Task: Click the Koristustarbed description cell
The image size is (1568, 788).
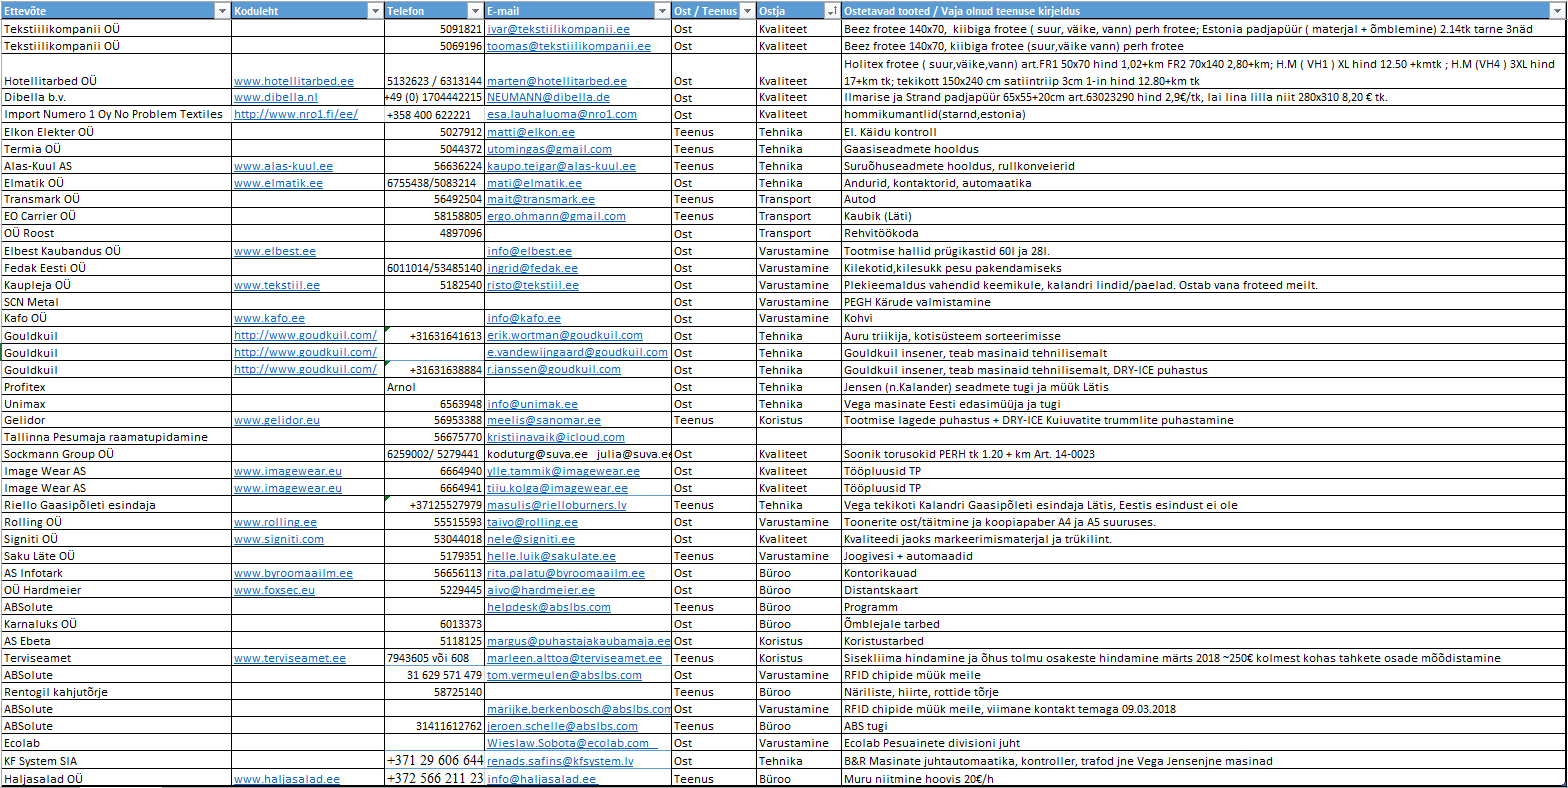Action: [x=1204, y=641]
